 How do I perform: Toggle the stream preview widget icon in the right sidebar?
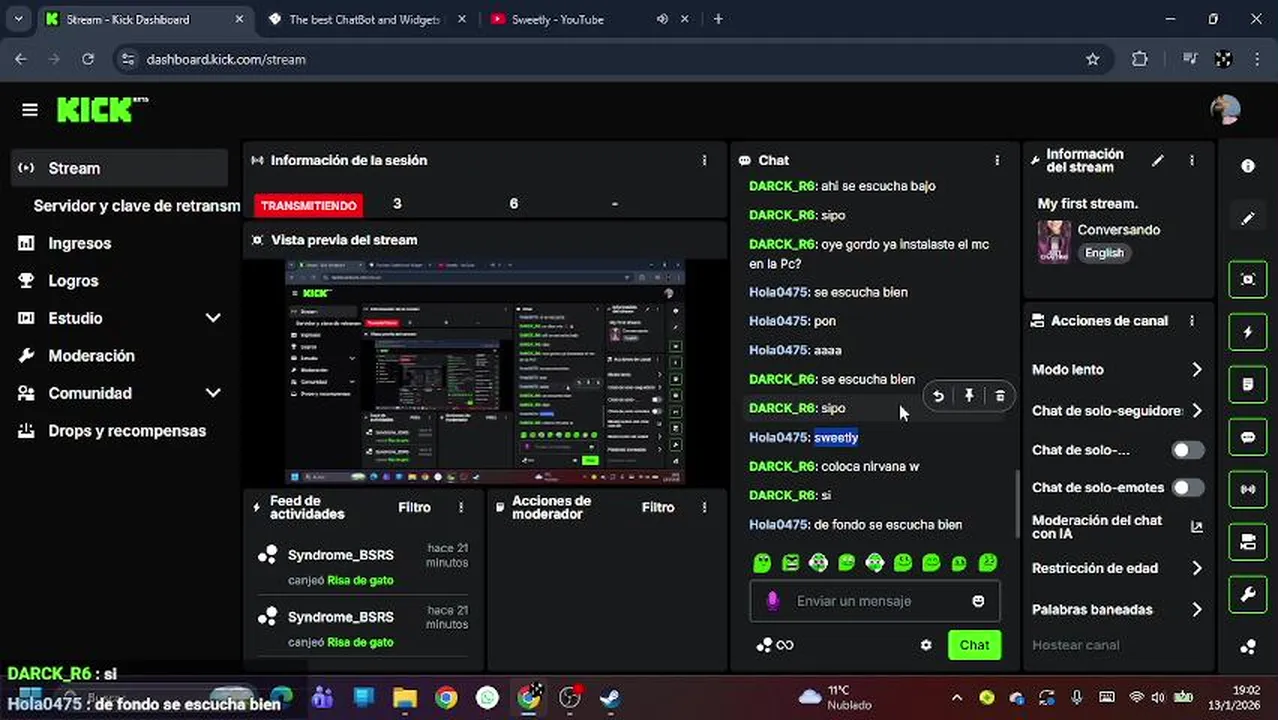click(x=1248, y=279)
